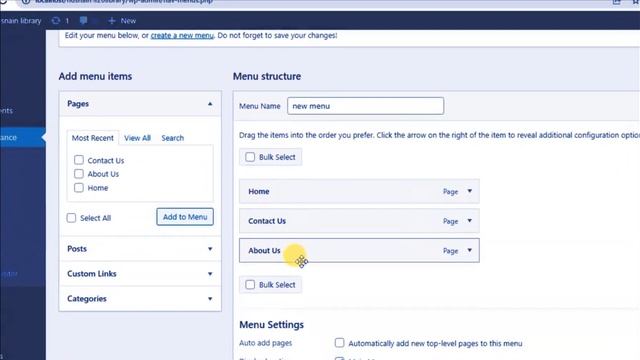The image size is (640, 360).
Task: Enable the upper Bulk Select checkbox
Action: [250, 157]
